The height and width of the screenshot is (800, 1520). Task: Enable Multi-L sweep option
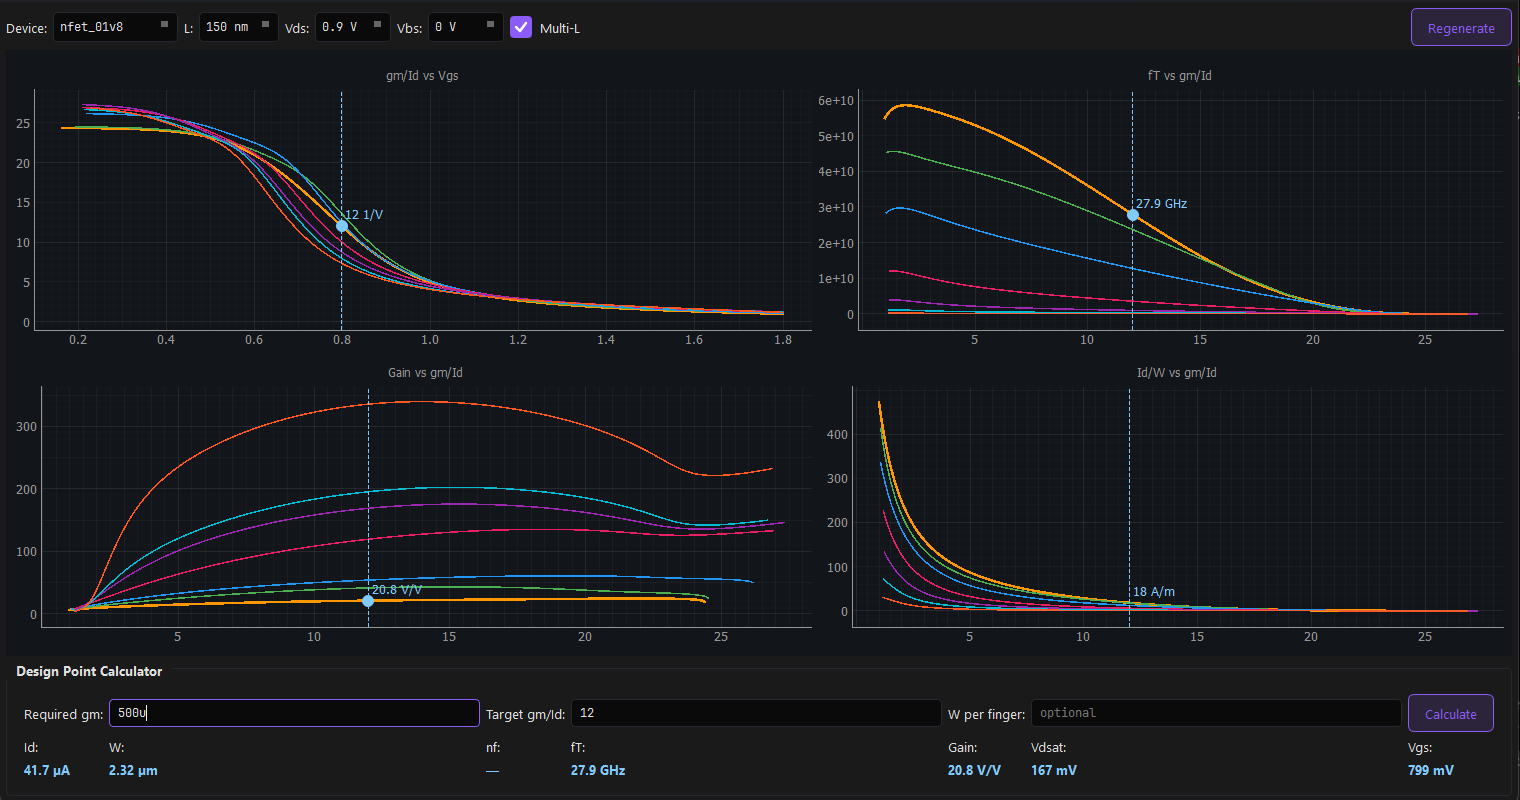point(520,27)
